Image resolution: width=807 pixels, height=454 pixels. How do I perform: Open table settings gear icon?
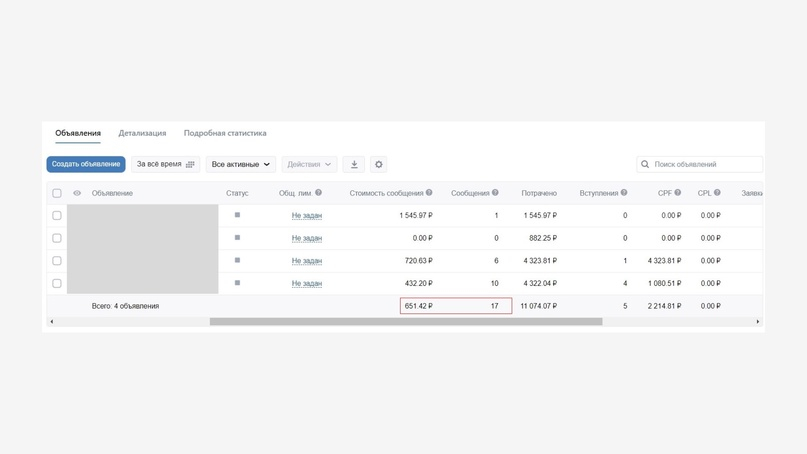point(379,164)
